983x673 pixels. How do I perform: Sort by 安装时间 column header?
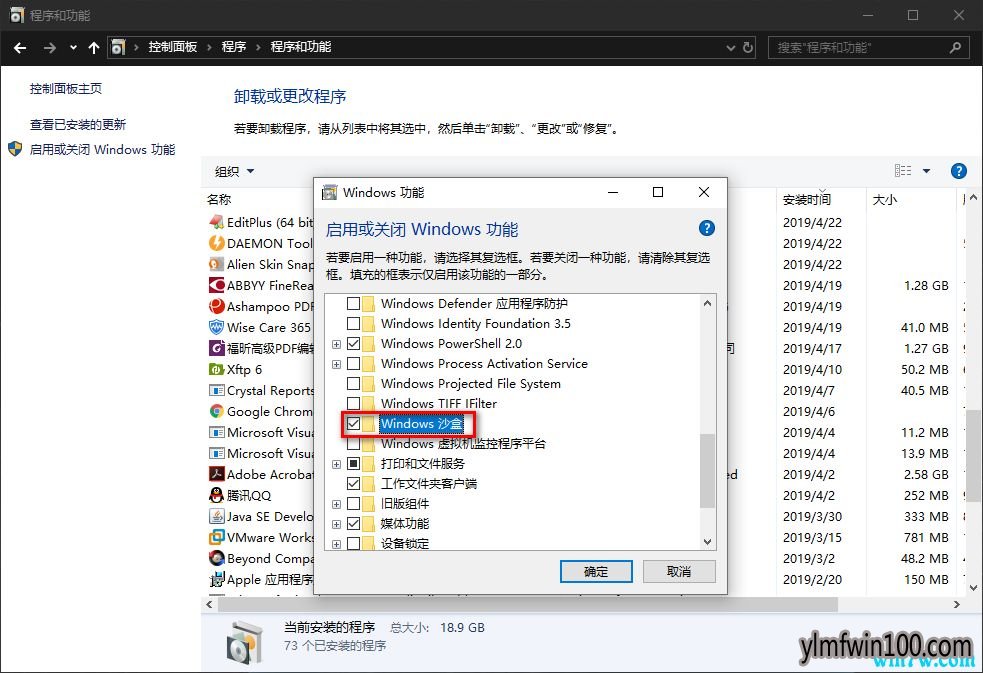click(x=807, y=199)
